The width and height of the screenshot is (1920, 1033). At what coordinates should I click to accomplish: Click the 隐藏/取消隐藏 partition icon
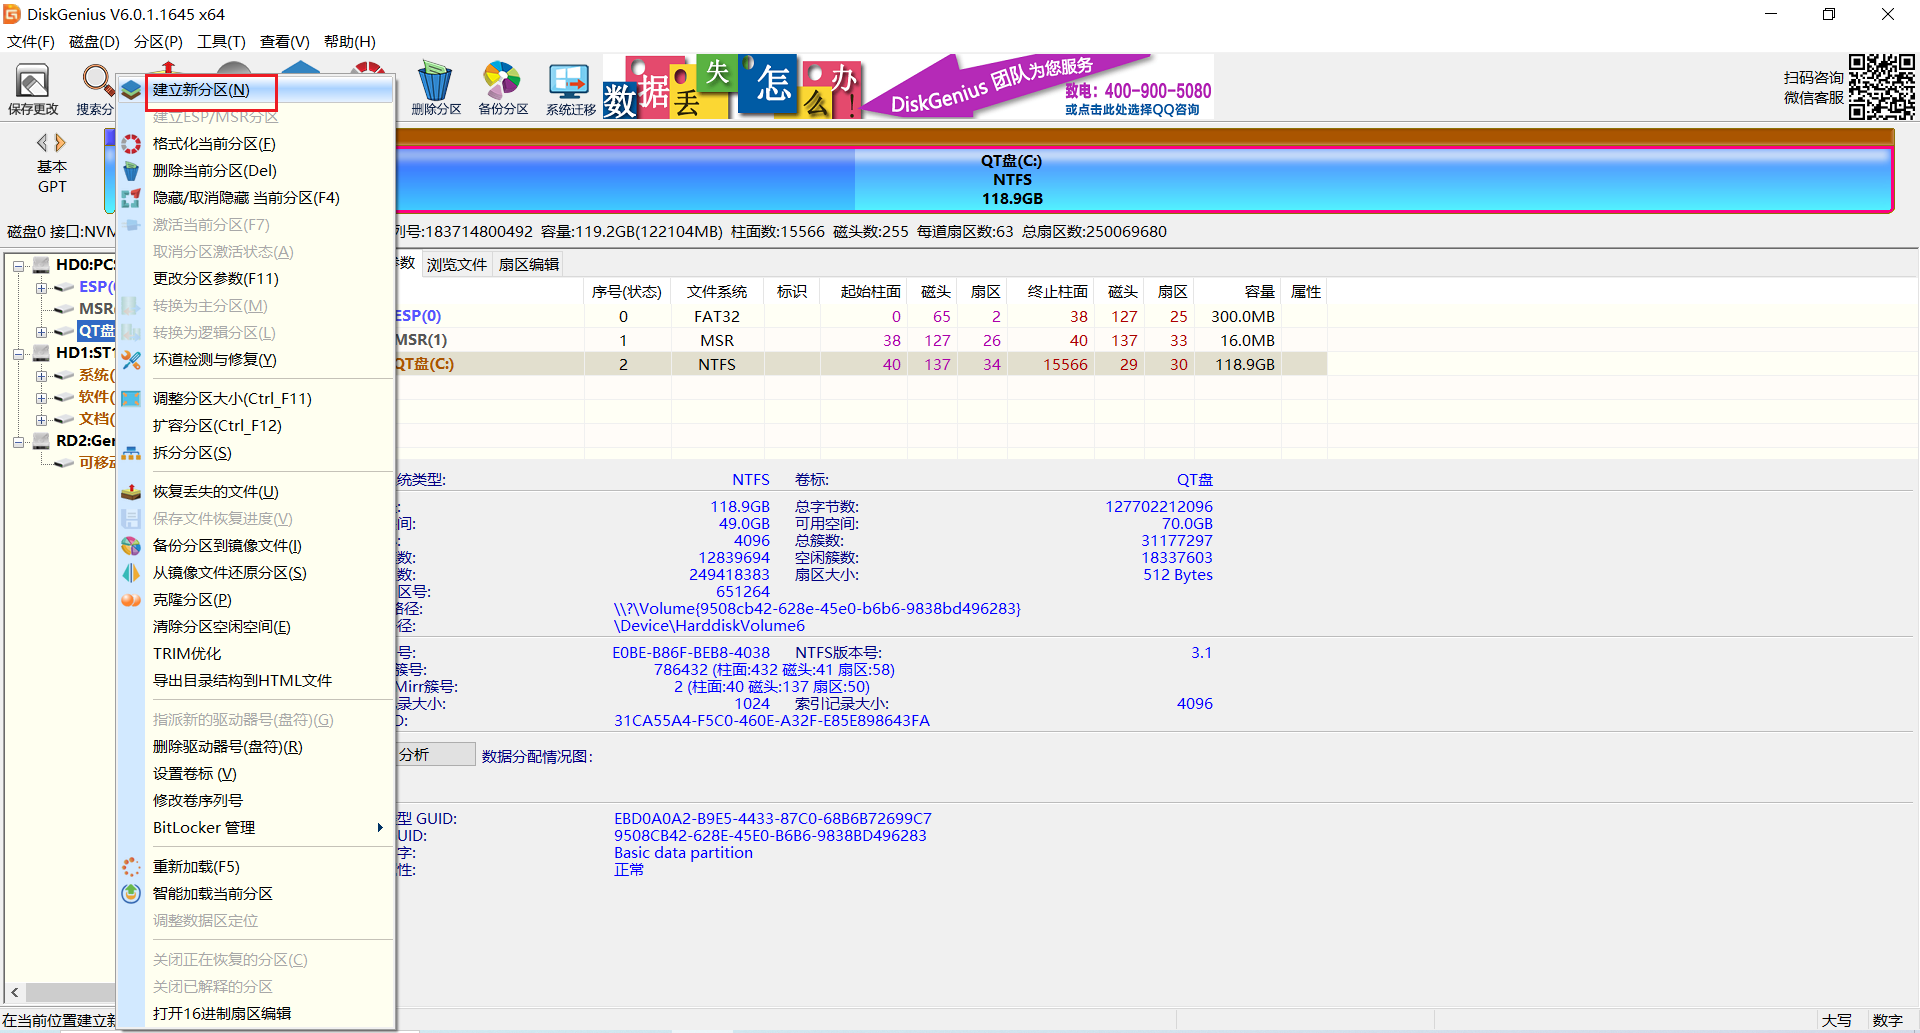[x=131, y=198]
